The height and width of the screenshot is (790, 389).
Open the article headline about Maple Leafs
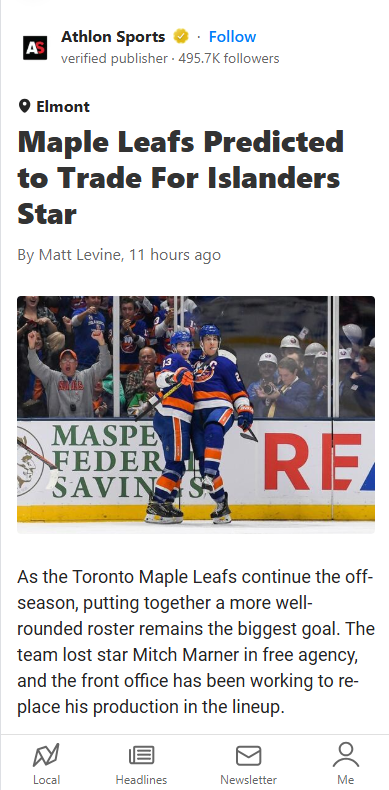tap(180, 177)
